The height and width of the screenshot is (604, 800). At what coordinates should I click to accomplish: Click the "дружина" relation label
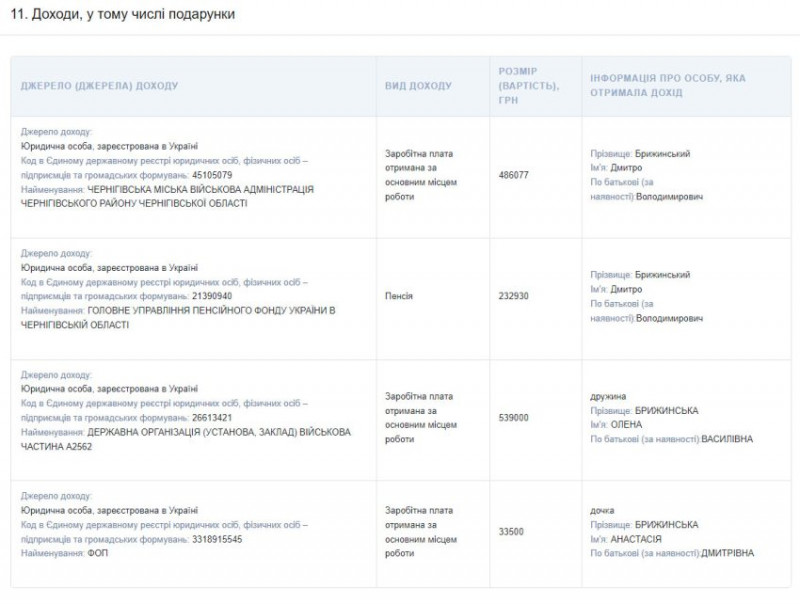(x=608, y=396)
